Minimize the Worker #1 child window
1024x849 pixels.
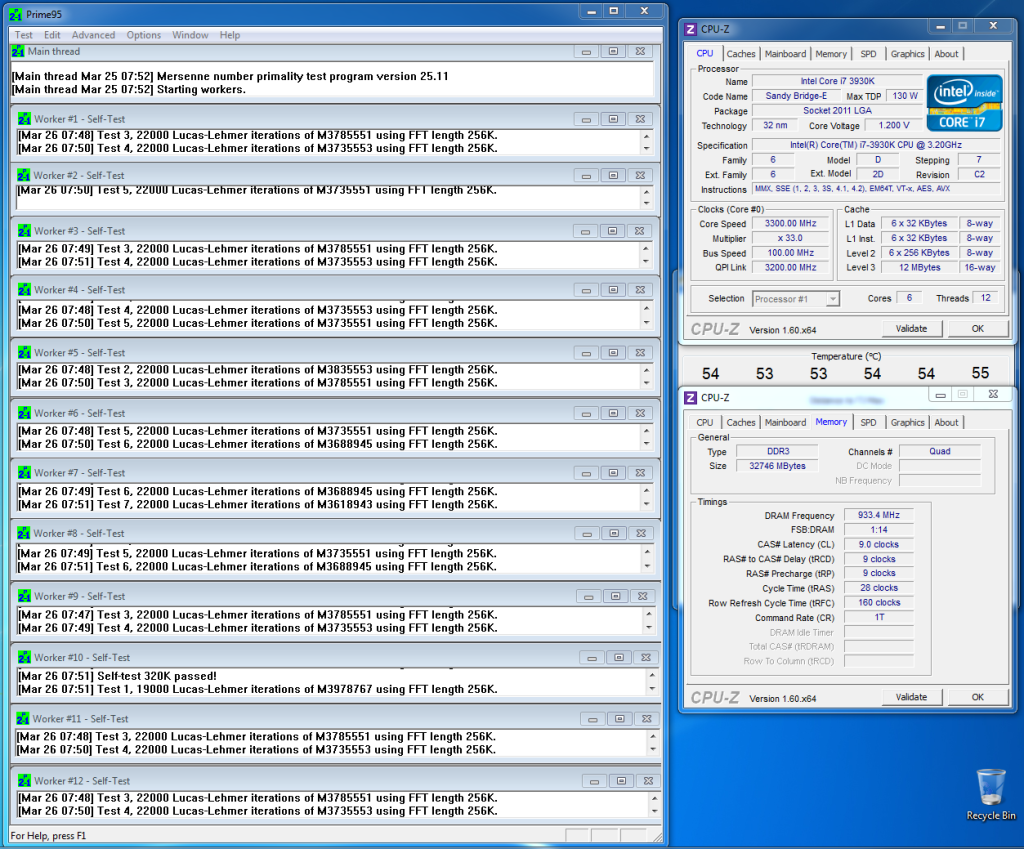[x=586, y=119]
